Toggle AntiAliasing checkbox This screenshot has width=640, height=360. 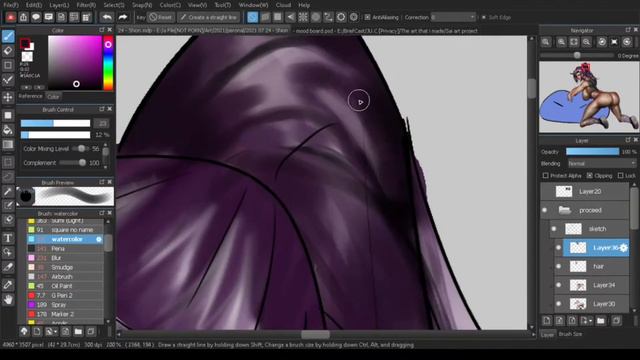[367, 17]
